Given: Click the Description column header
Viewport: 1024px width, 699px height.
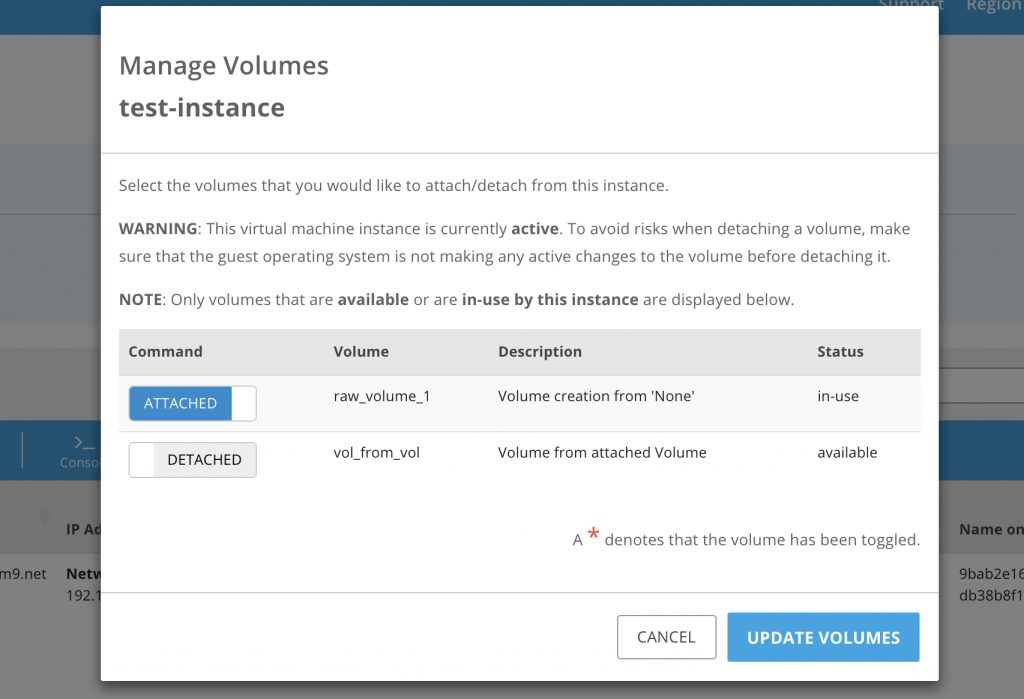Looking at the screenshot, I should point(540,352).
